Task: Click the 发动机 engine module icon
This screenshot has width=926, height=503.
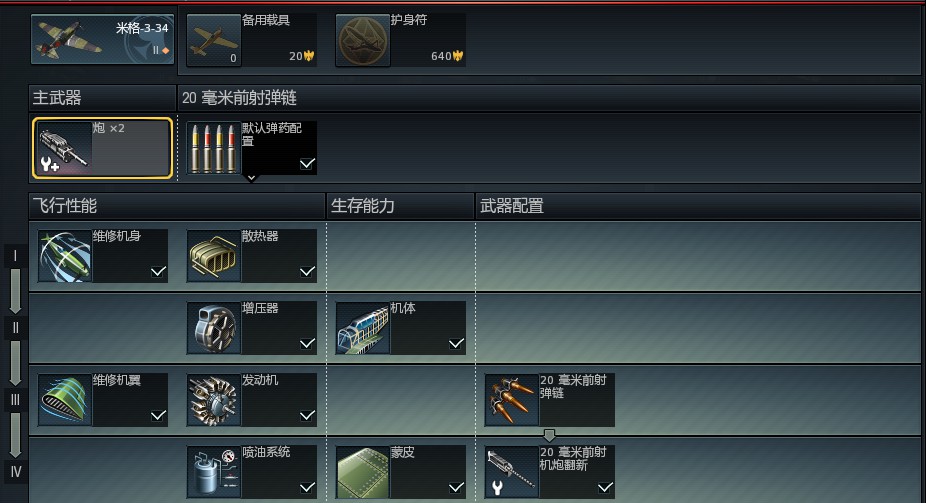Action: click(214, 400)
